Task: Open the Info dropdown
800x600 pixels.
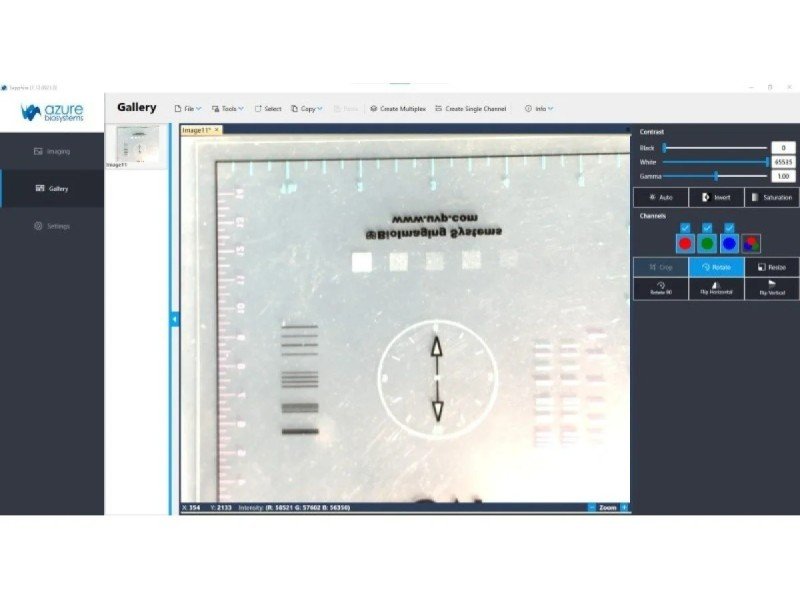Action: pos(538,108)
